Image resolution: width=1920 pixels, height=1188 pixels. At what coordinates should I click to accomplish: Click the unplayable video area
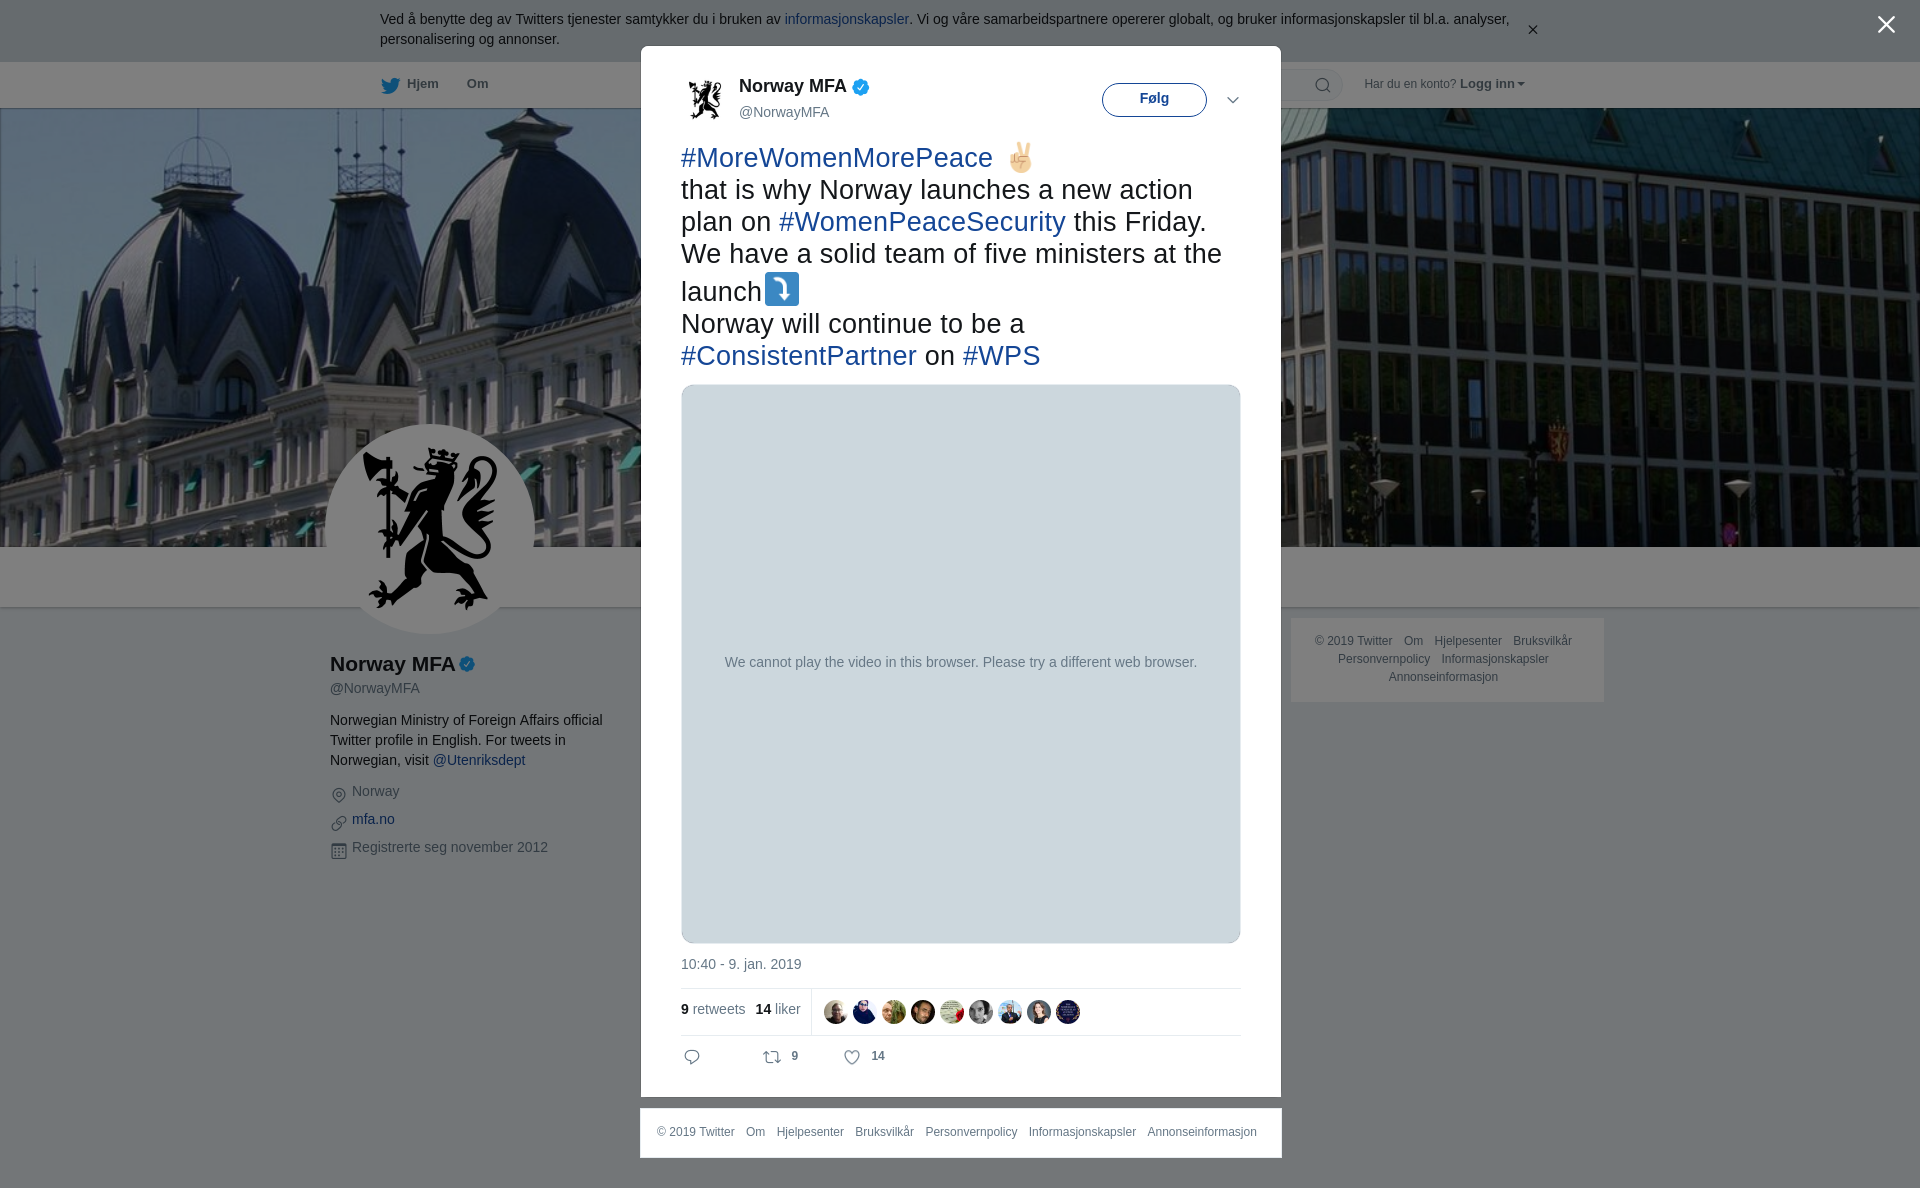click(x=961, y=664)
